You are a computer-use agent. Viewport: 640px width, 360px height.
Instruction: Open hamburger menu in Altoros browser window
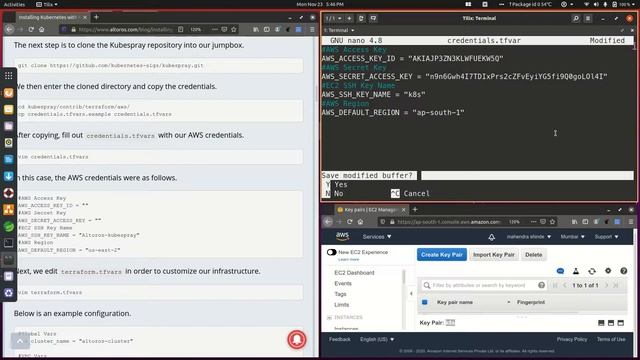(312, 29)
